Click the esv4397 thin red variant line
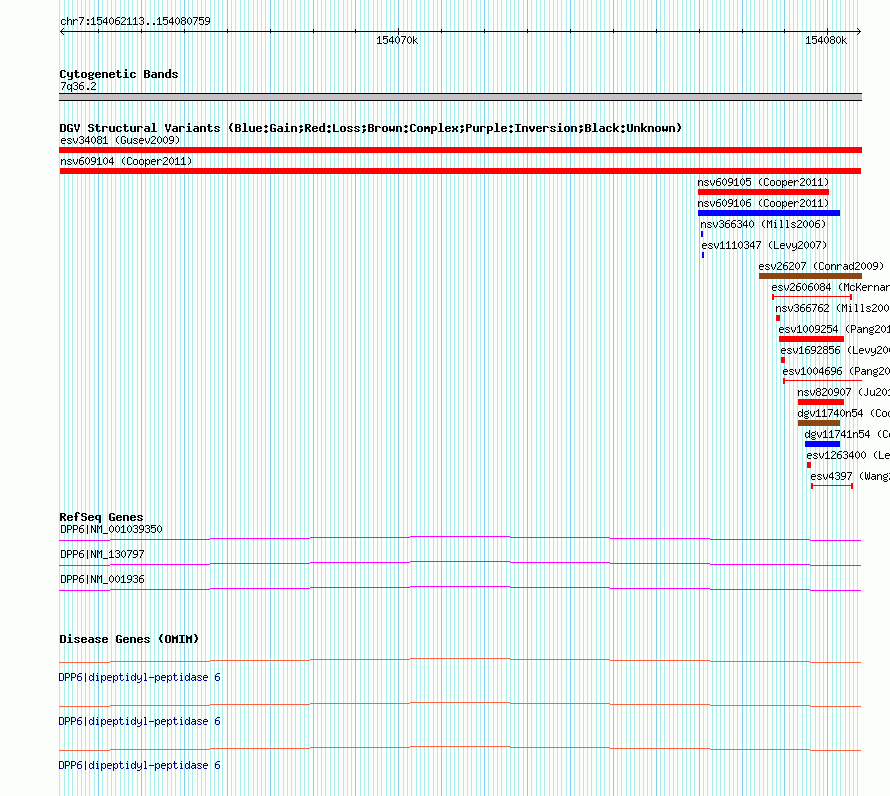This screenshot has width=890, height=796. [x=832, y=486]
